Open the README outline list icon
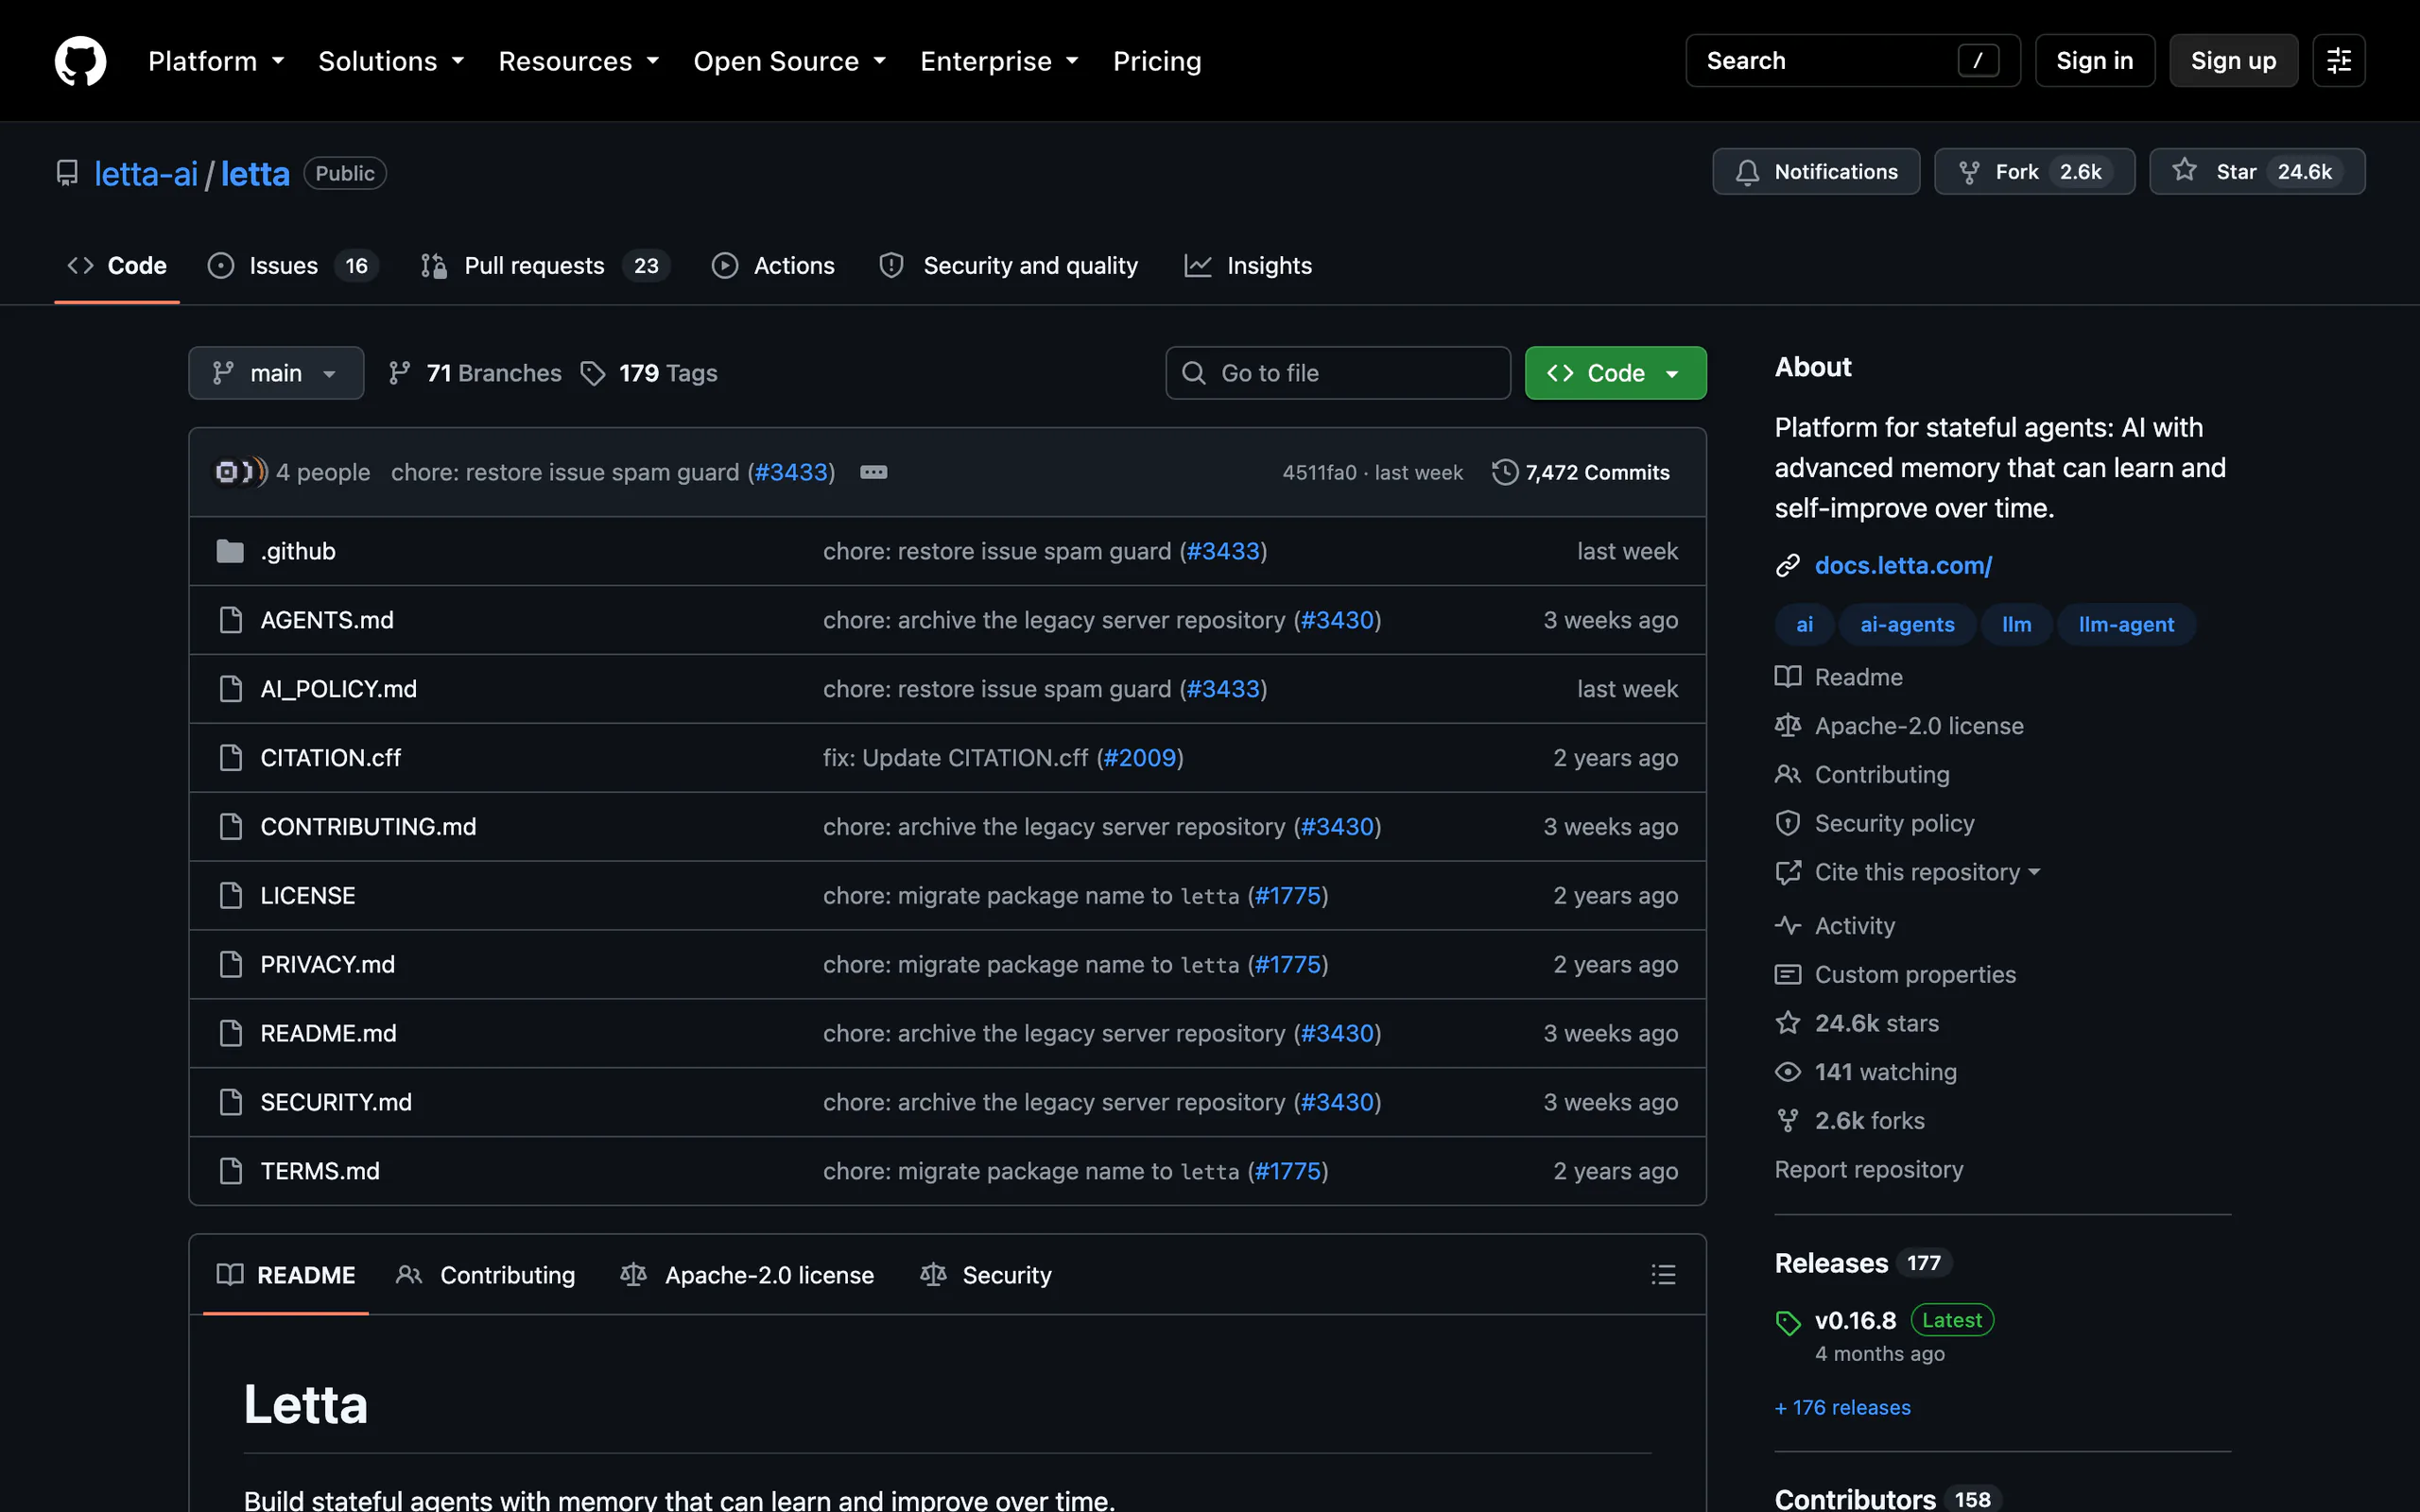 (x=1663, y=1275)
